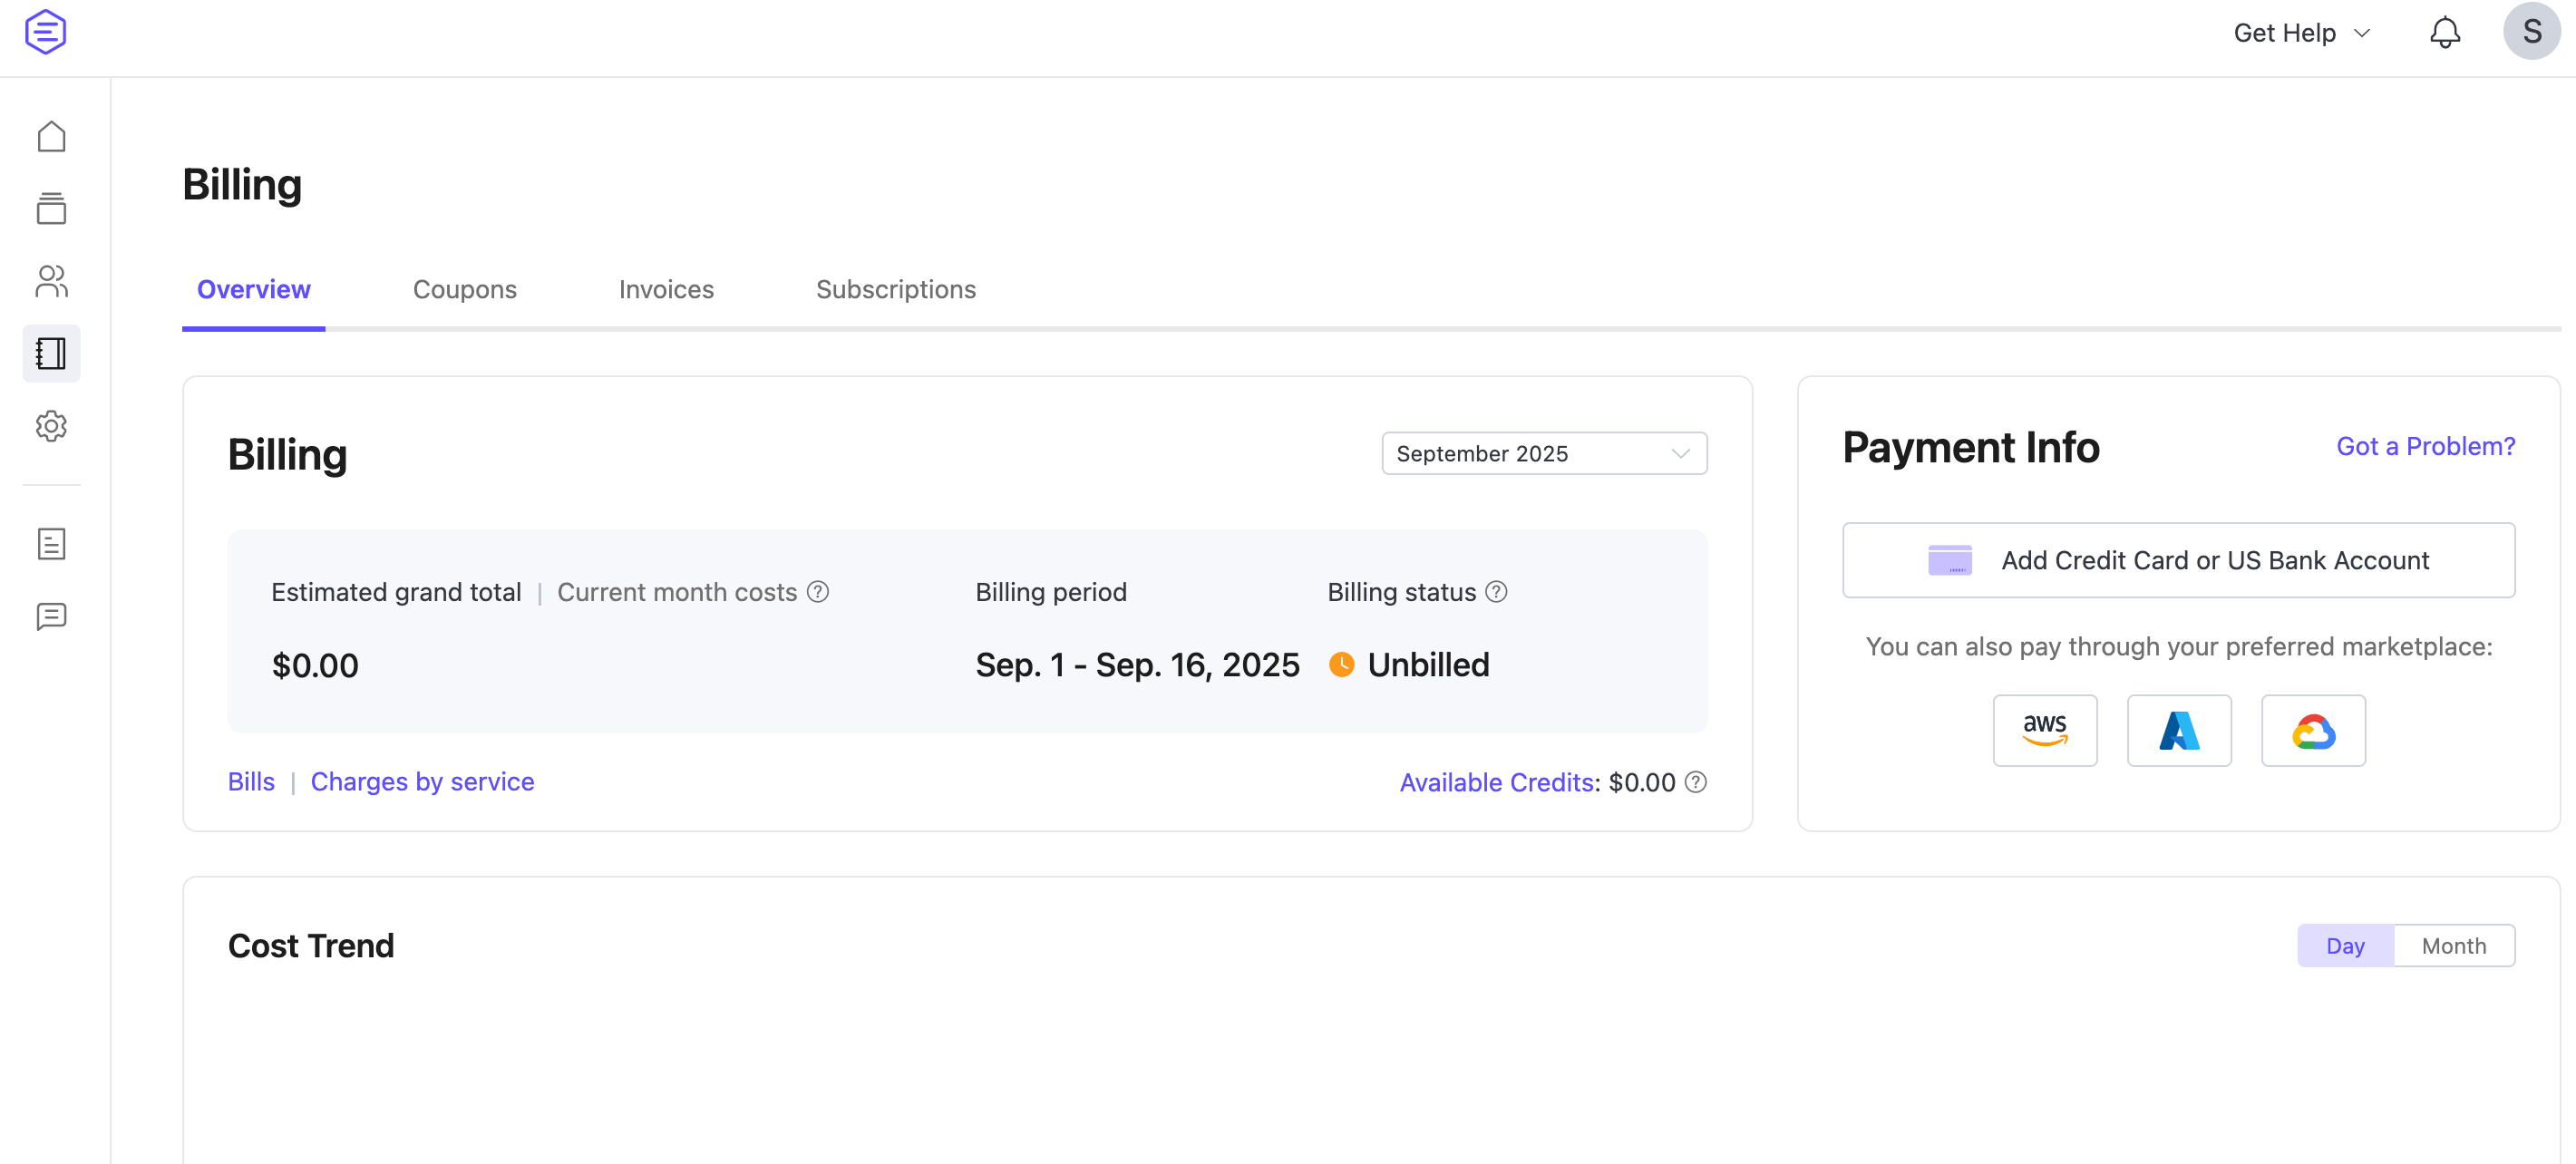Switch Cost Trend to Month view
Image resolution: width=2576 pixels, height=1164 pixels.
click(2453, 945)
